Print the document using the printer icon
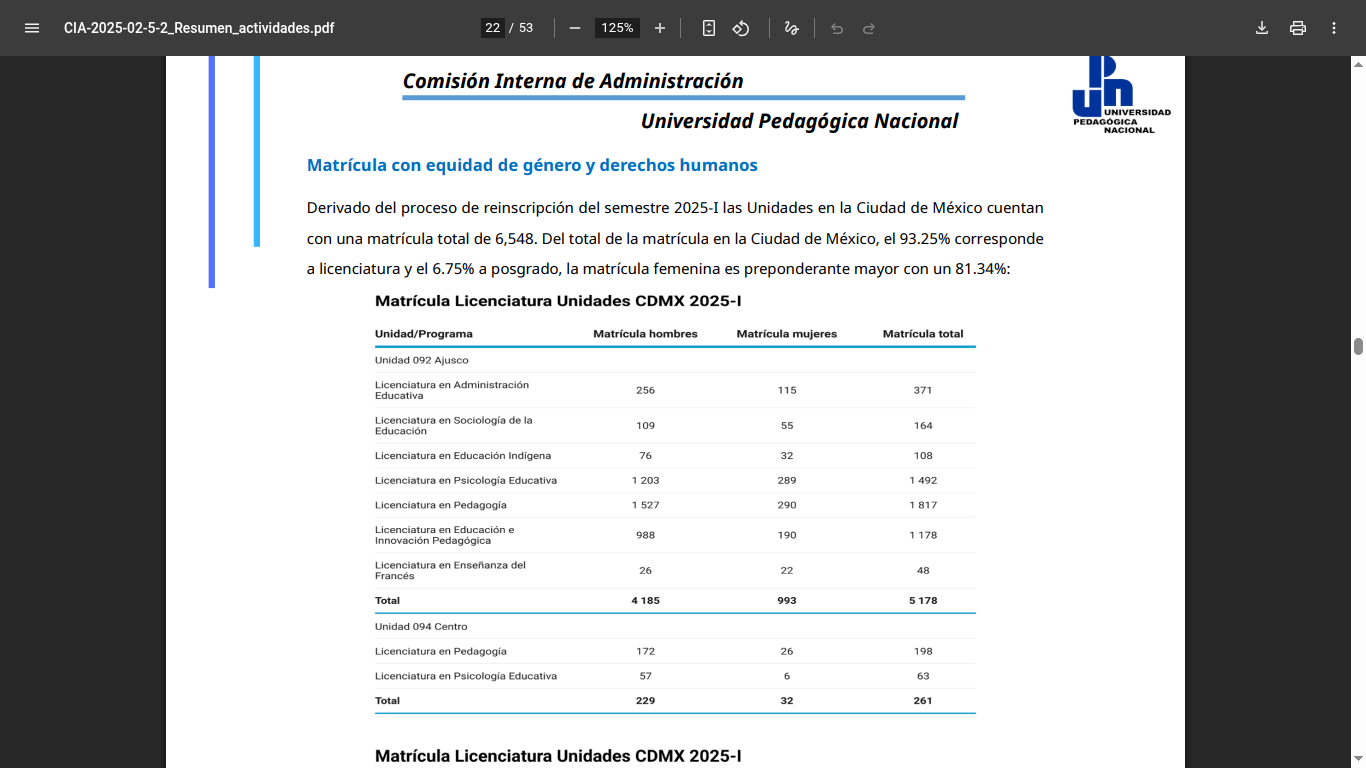 tap(1298, 28)
